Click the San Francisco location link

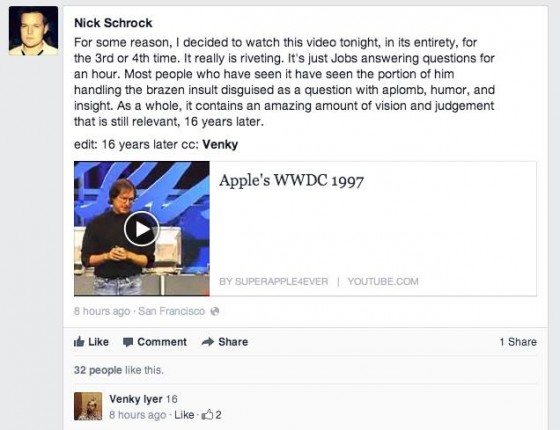pos(171,311)
